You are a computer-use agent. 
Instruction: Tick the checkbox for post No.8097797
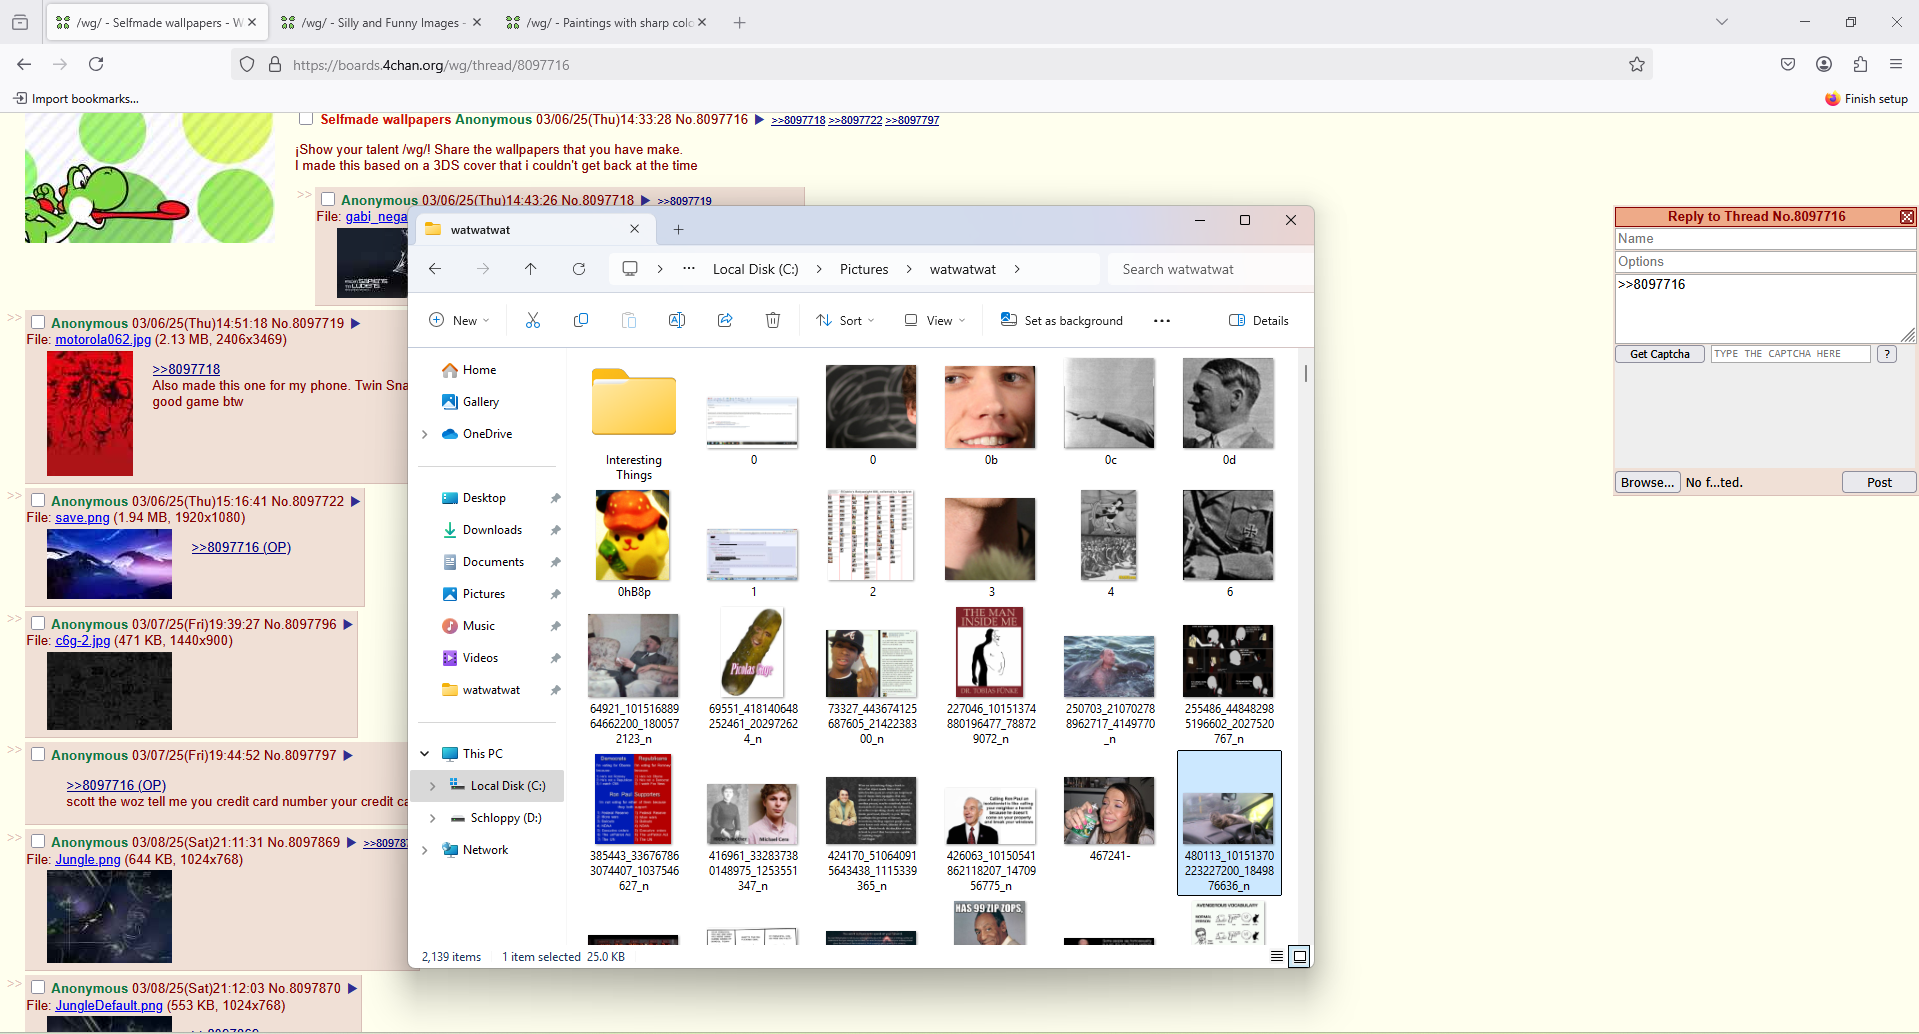pyautogui.click(x=38, y=754)
